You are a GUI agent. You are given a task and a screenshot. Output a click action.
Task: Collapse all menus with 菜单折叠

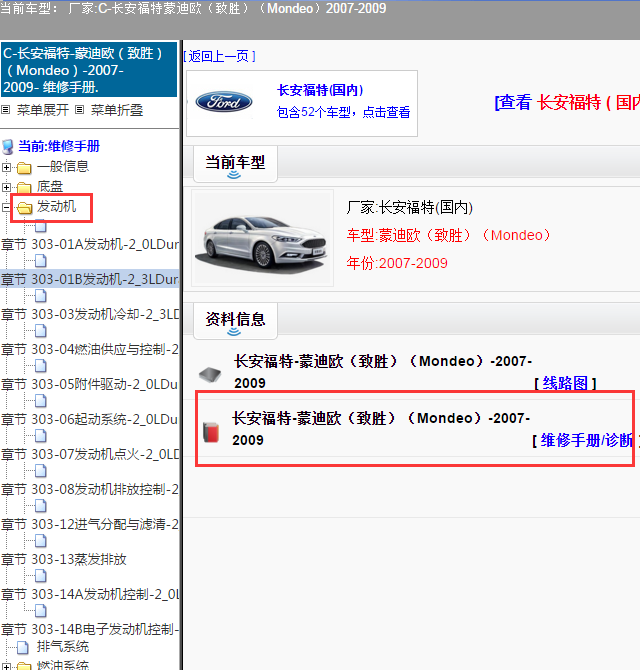pos(117,110)
